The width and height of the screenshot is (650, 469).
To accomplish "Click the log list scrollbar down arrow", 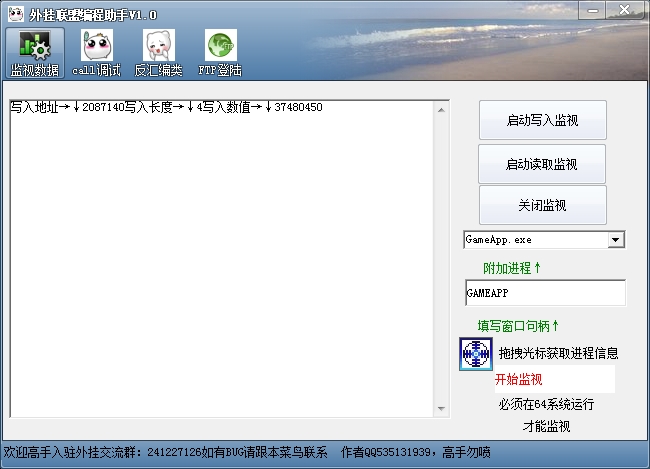I will click(441, 409).
